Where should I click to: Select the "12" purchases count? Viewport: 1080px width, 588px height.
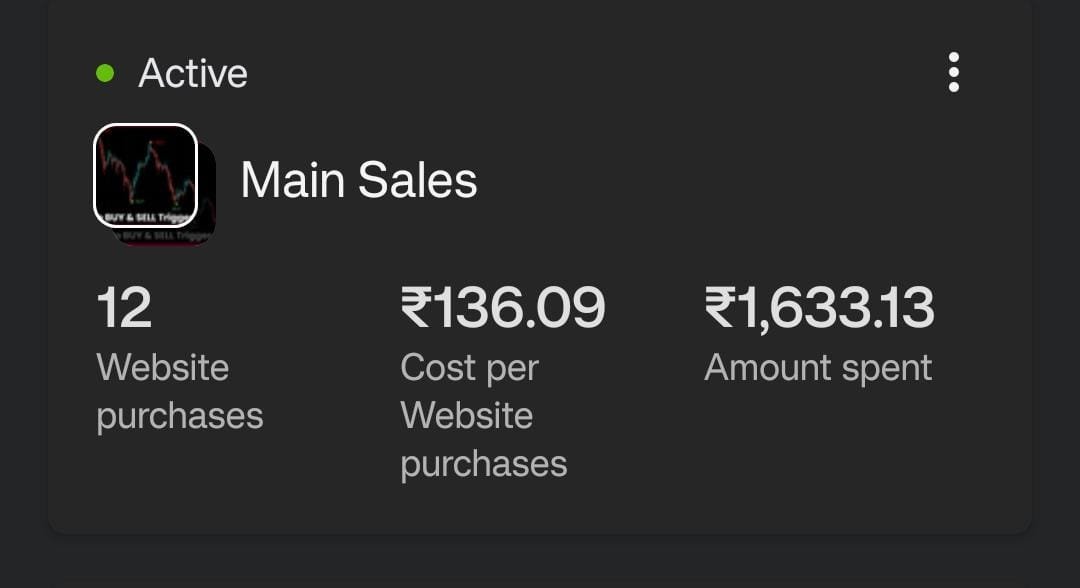tap(124, 307)
